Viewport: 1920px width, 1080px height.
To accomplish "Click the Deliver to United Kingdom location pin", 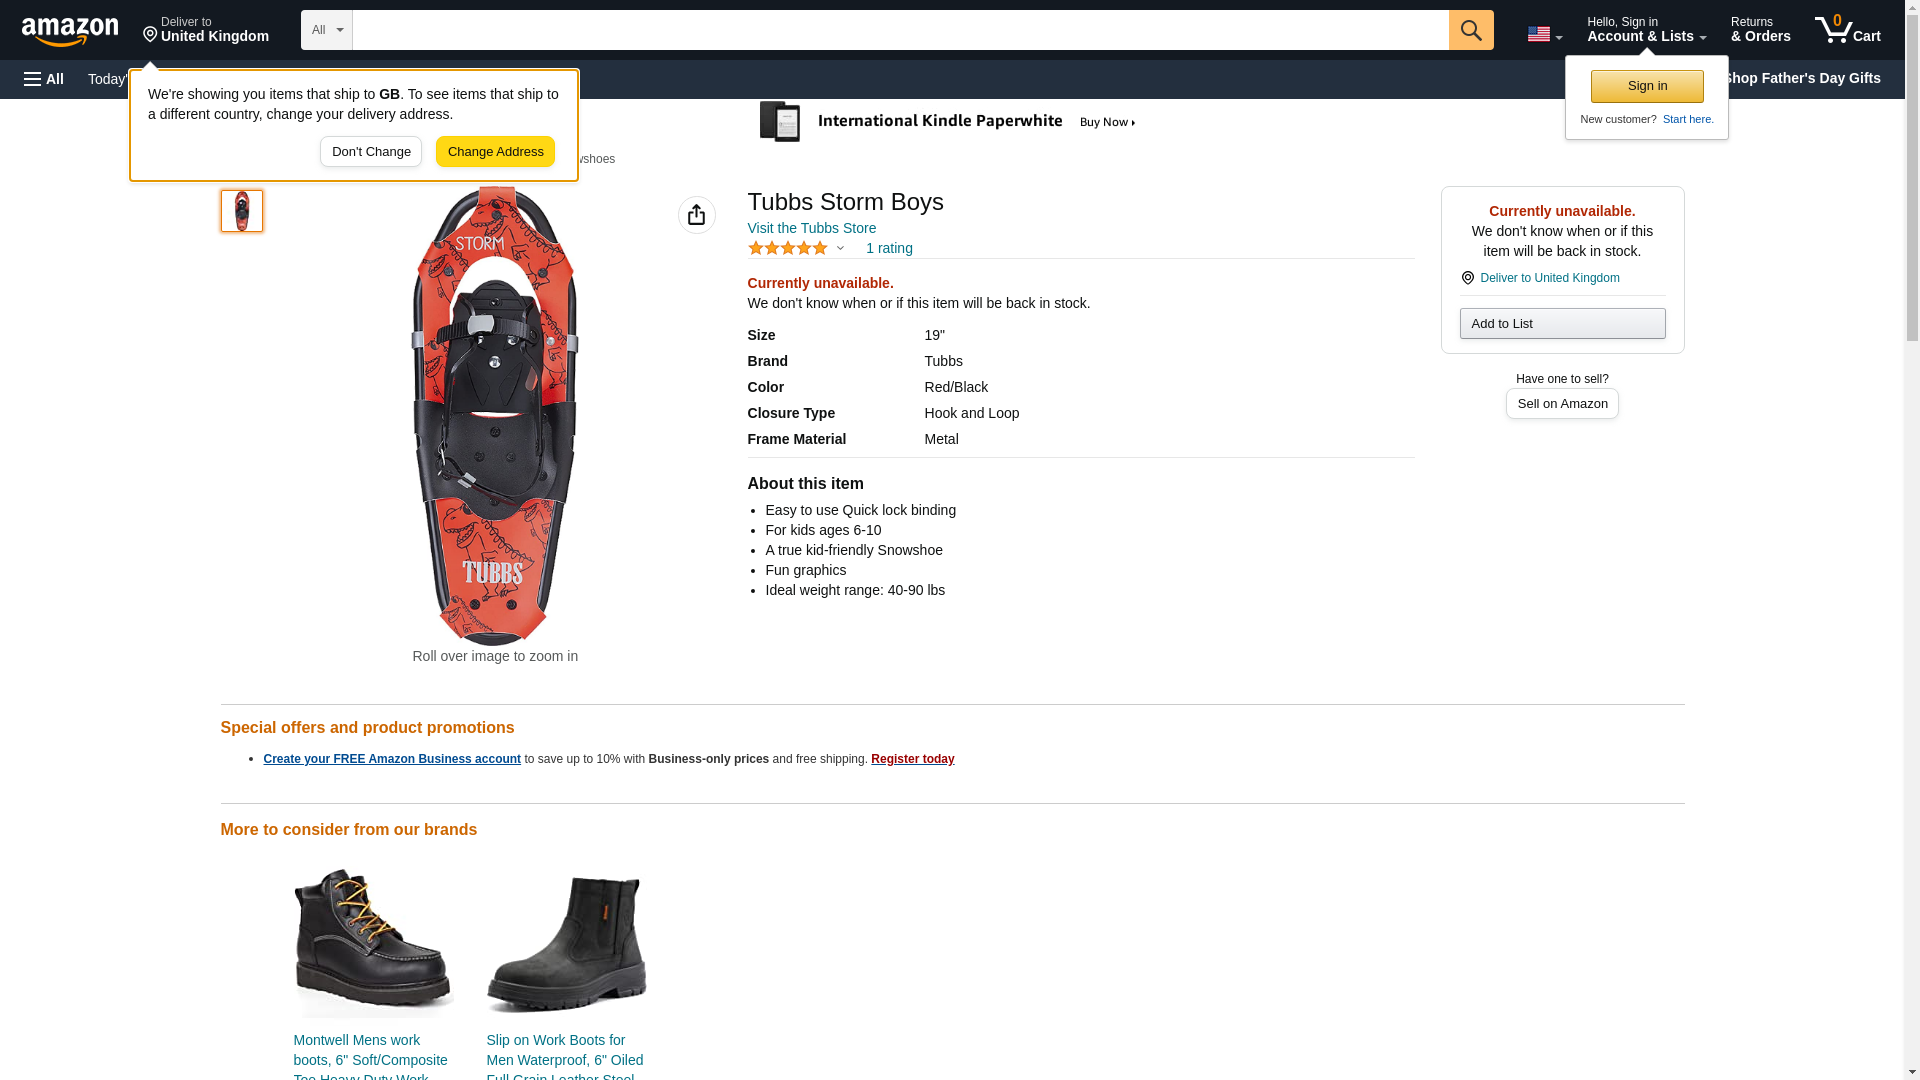I will coord(205,30).
